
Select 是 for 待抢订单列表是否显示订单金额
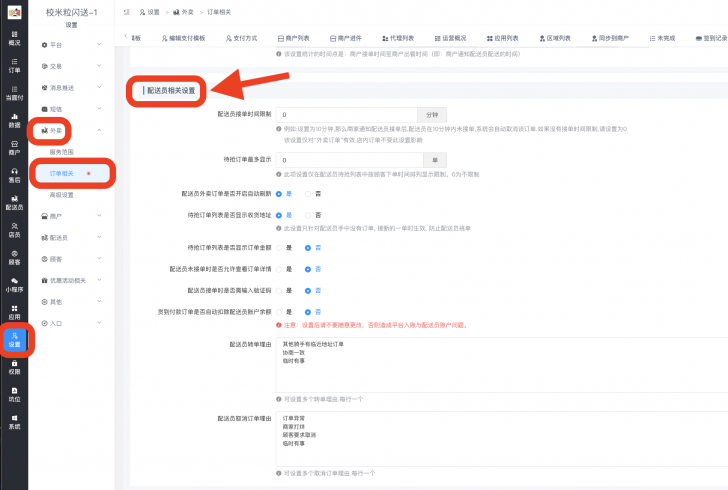279,248
